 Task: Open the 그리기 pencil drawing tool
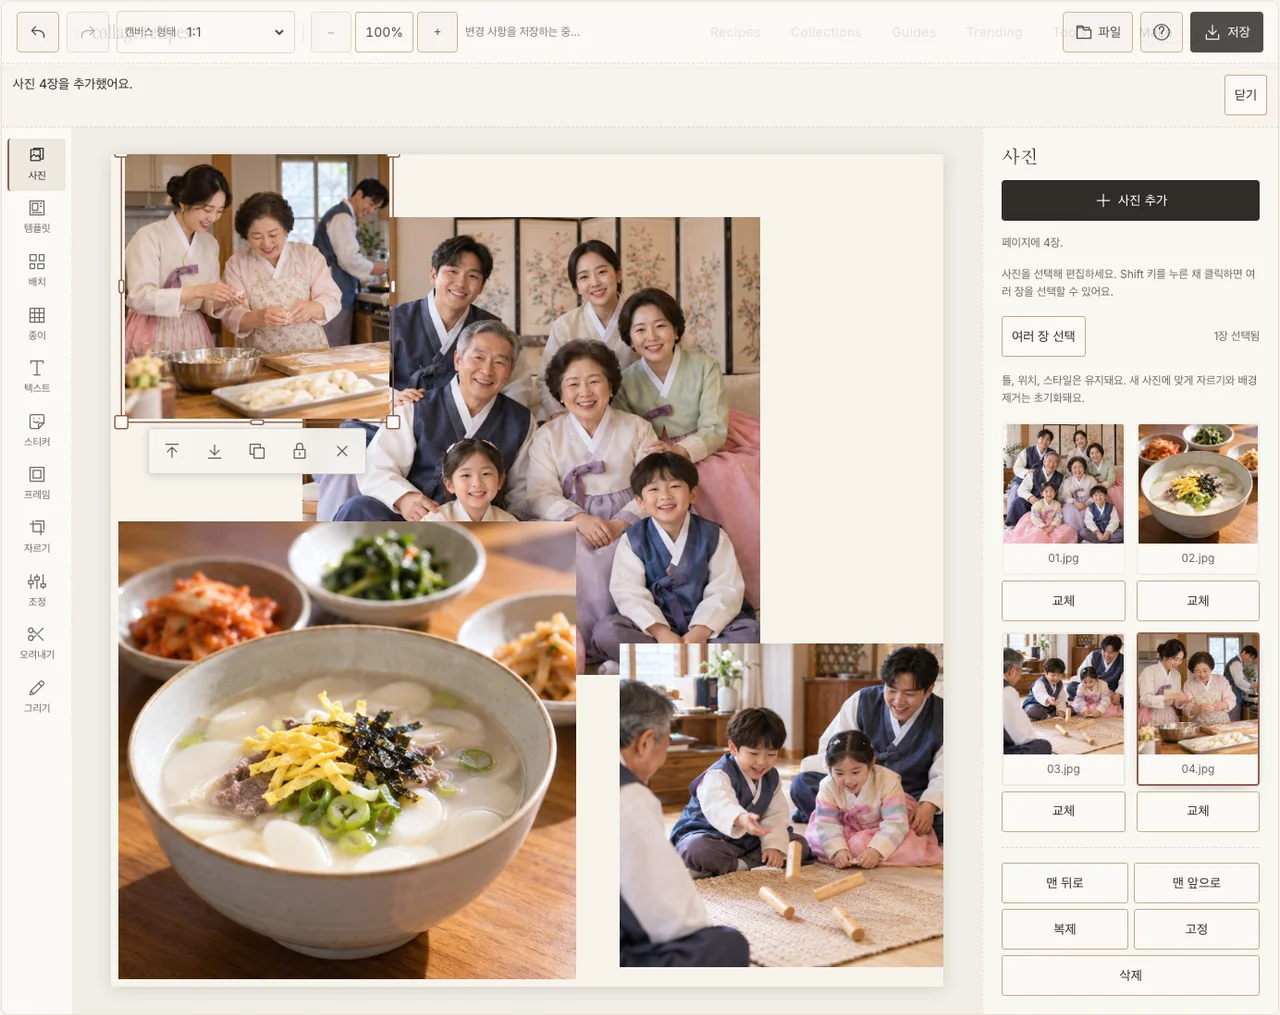(37, 697)
